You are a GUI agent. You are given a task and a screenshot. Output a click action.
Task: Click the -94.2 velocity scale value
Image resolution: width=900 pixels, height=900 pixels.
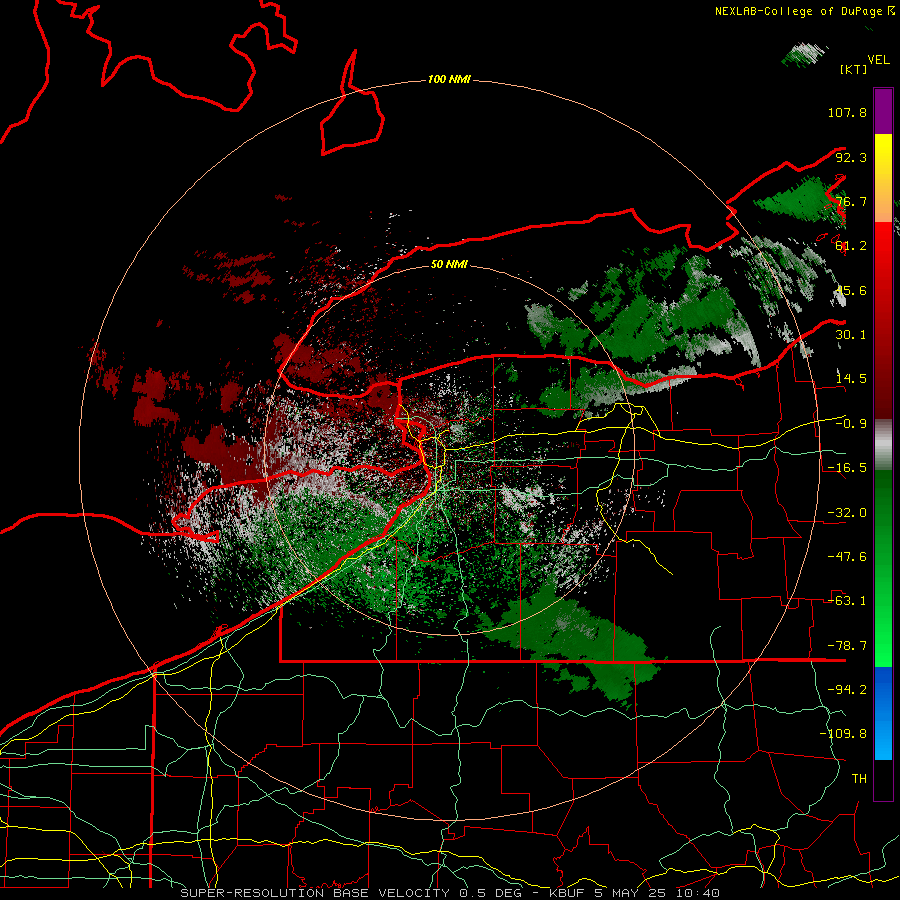(x=847, y=690)
